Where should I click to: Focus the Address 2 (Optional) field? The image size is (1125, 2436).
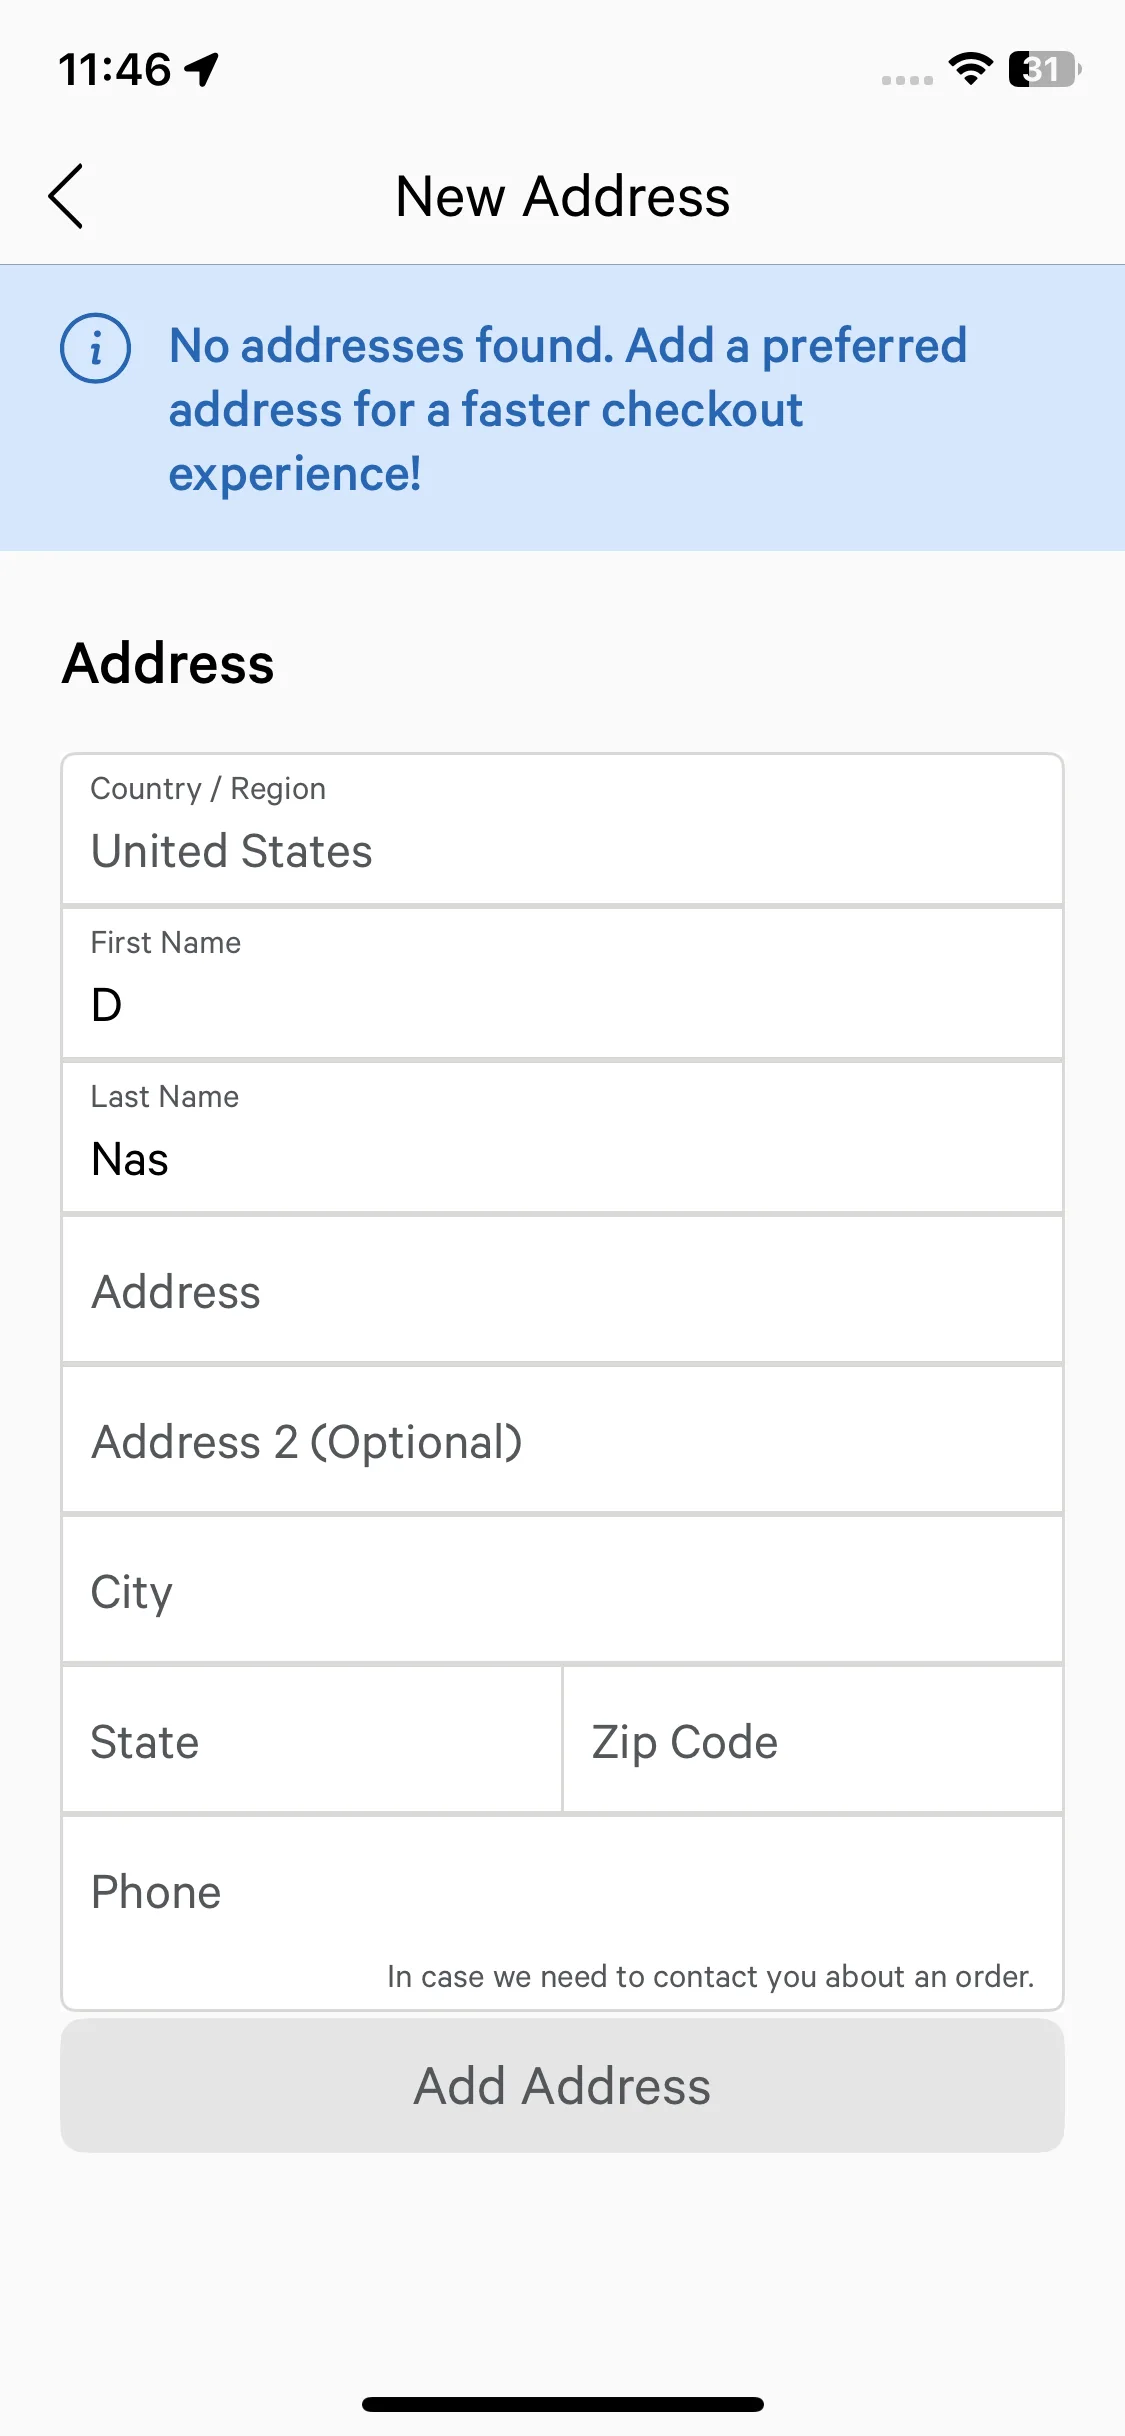[x=562, y=1441]
